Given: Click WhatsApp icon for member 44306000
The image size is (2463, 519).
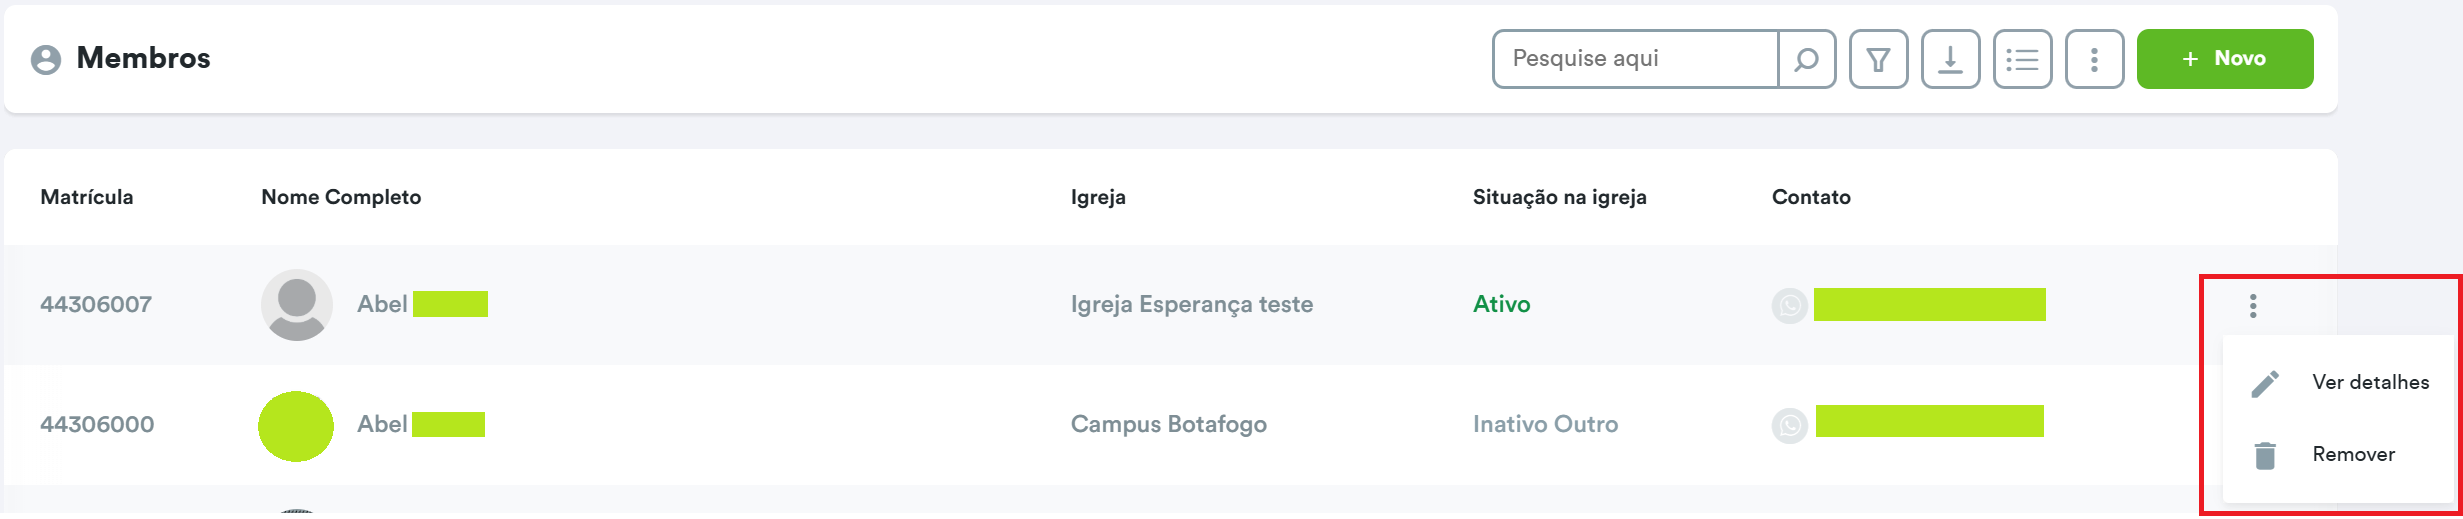Looking at the screenshot, I should click(1789, 426).
